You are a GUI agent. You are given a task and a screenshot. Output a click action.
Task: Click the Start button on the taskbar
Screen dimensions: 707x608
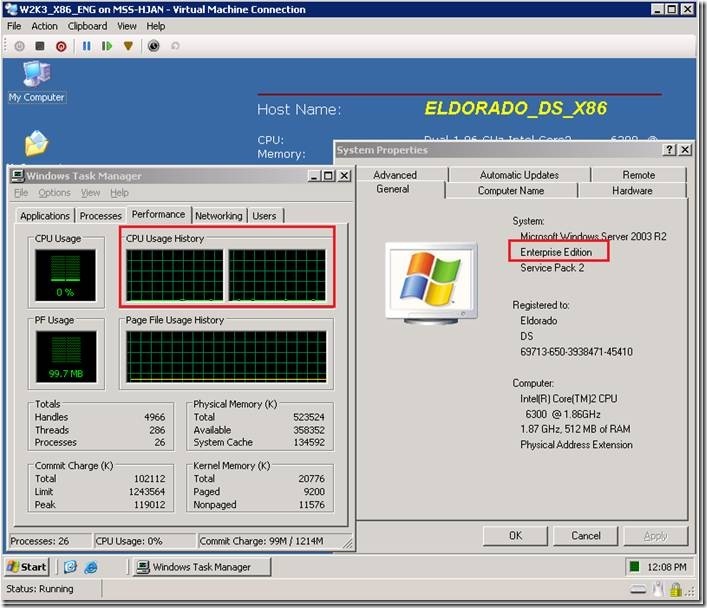[27, 567]
